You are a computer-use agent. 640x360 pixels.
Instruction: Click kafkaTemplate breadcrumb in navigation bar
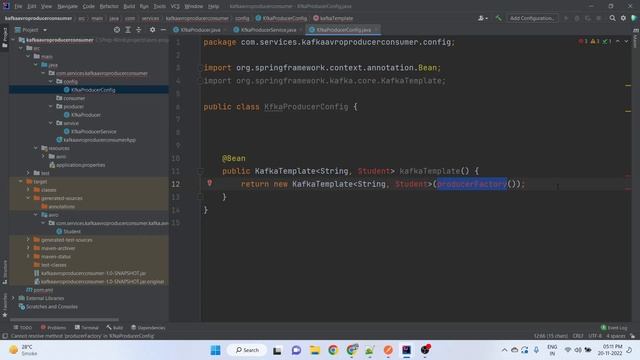333,18
